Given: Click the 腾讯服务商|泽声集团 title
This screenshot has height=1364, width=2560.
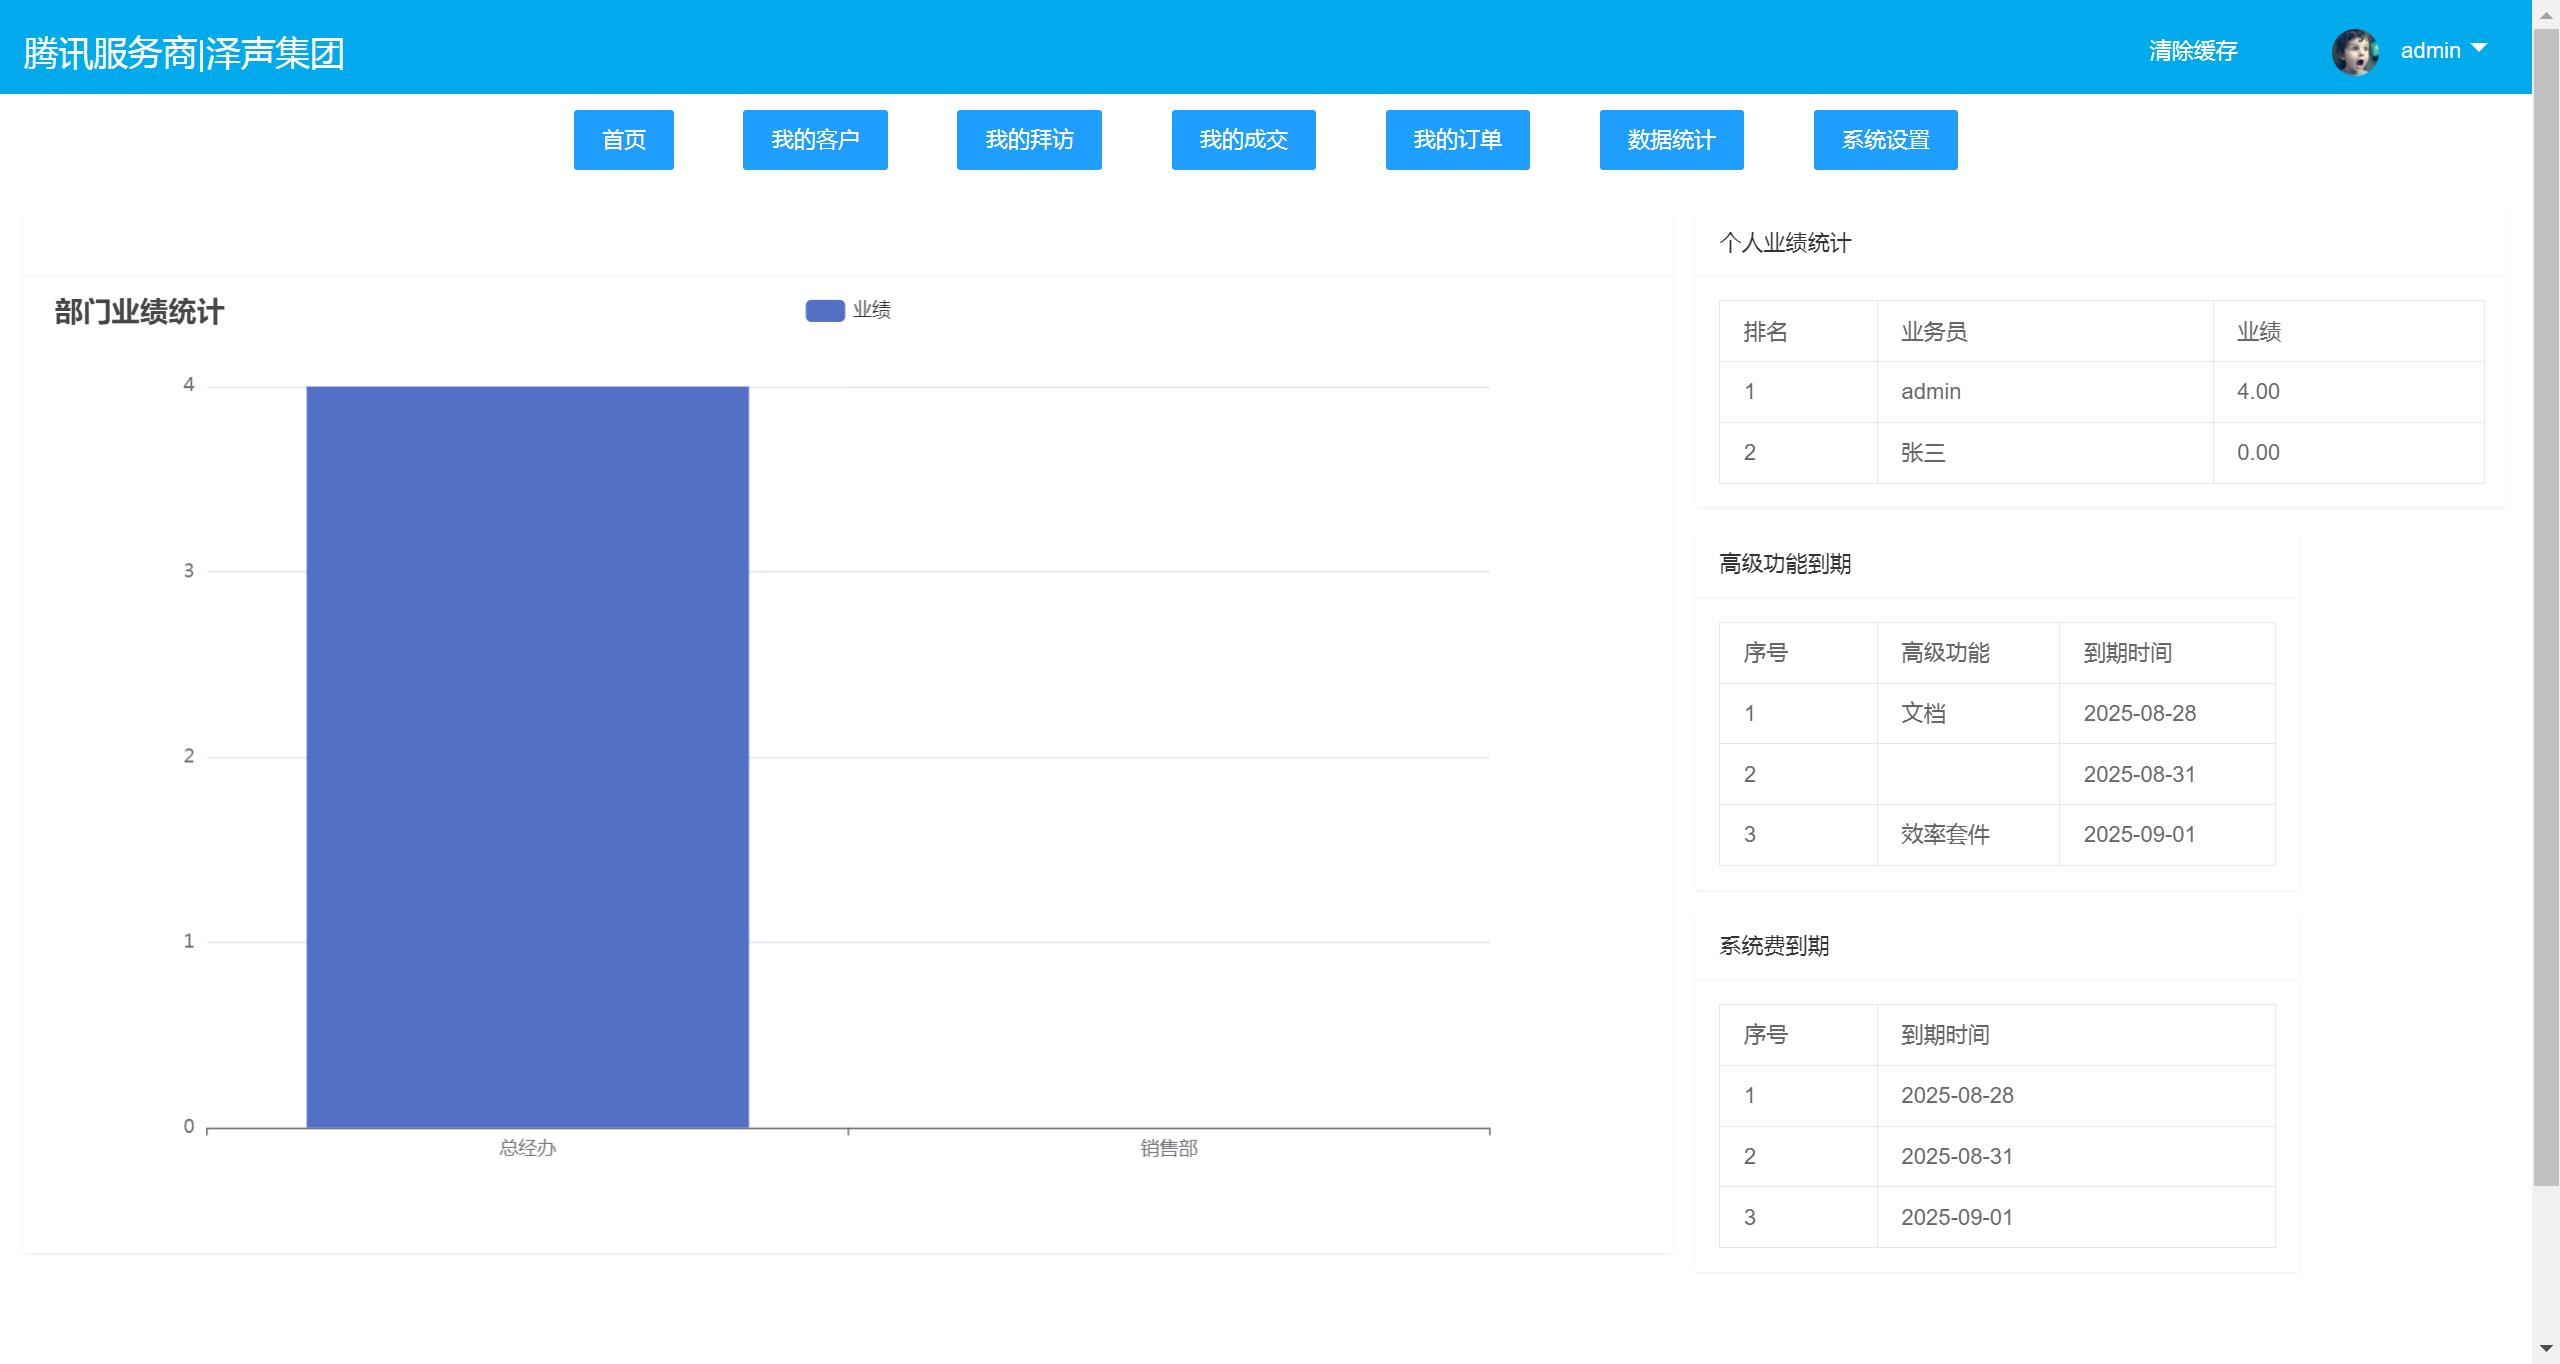Looking at the screenshot, I should coord(184,53).
